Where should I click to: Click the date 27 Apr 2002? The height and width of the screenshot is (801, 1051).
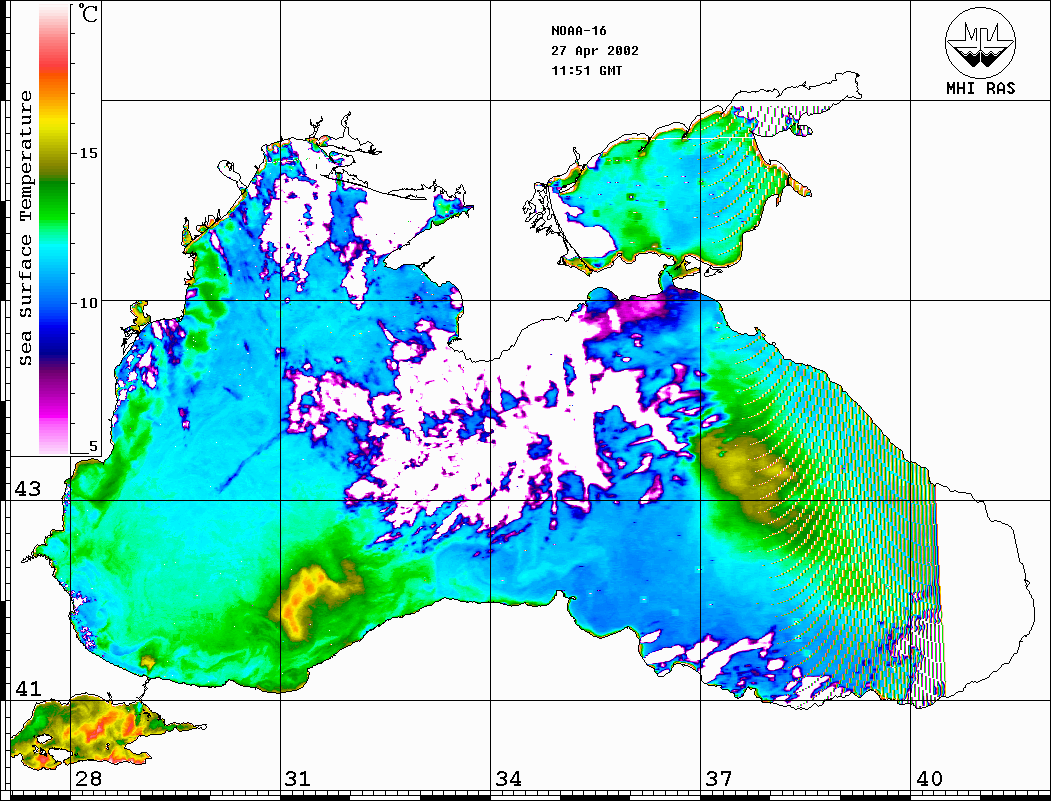pyautogui.click(x=595, y=51)
